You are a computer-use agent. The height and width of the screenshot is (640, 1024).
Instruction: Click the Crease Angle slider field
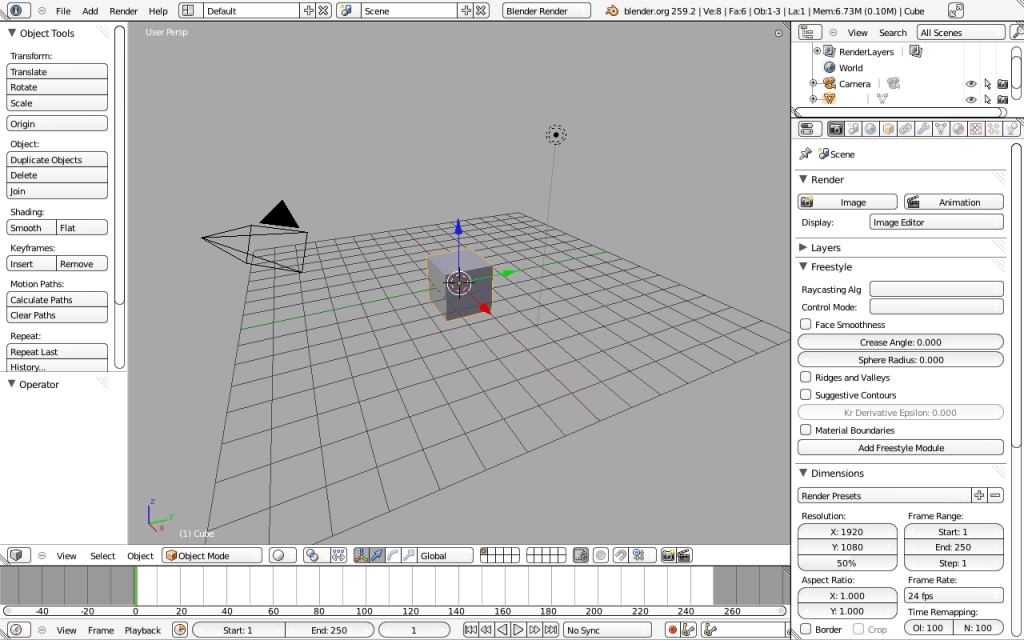900,342
